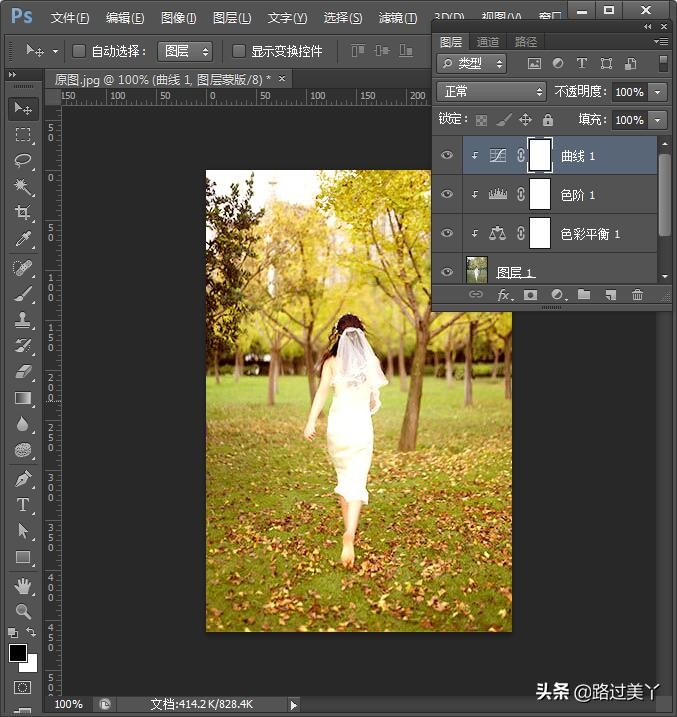Image resolution: width=677 pixels, height=717 pixels.
Task: Open the 滤镜(T) menu
Action: [398, 18]
